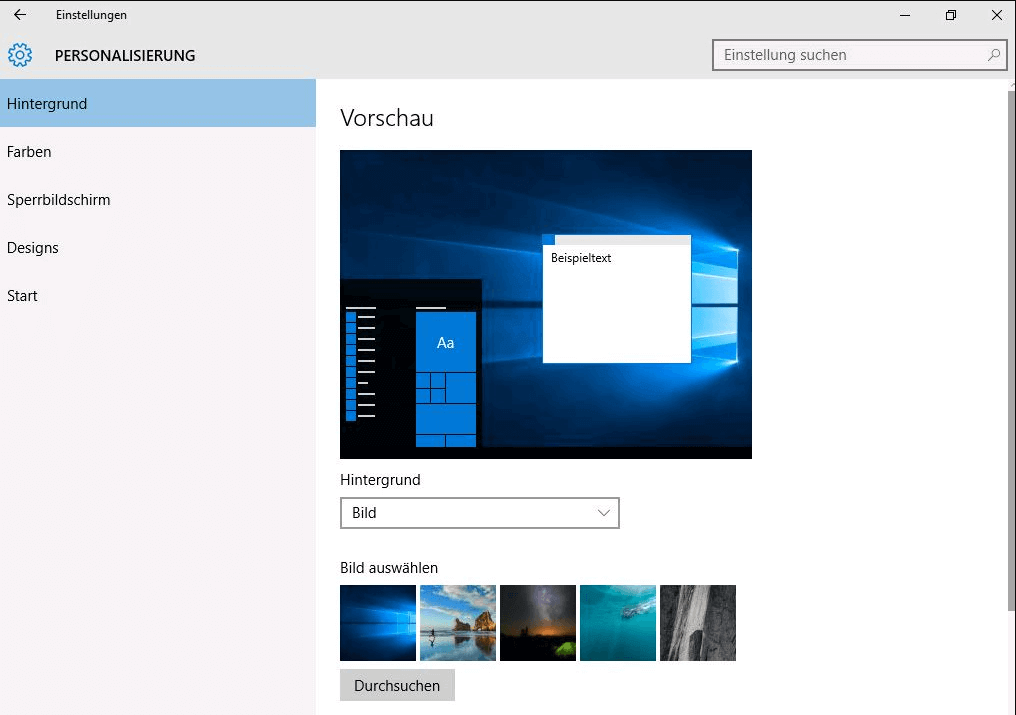The image size is (1016, 715).
Task: Go back with the arrow icon
Action: click(x=20, y=14)
